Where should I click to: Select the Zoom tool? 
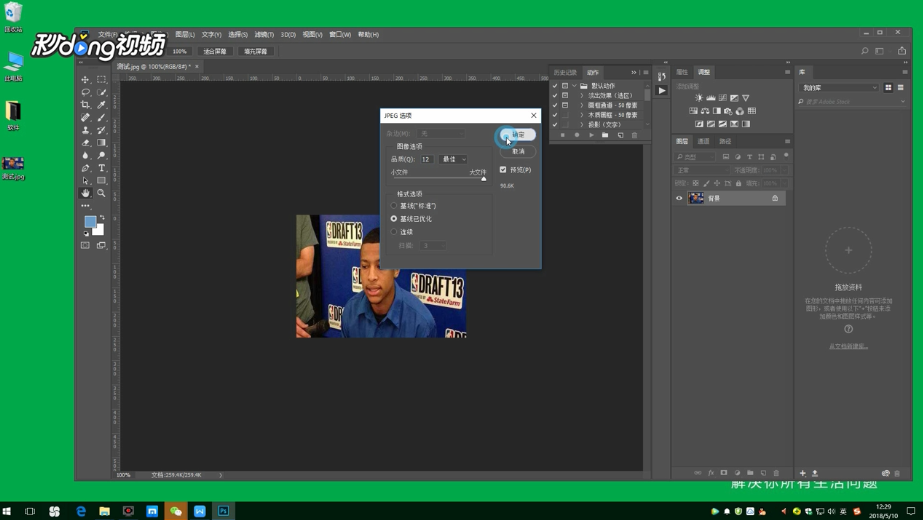click(101, 193)
